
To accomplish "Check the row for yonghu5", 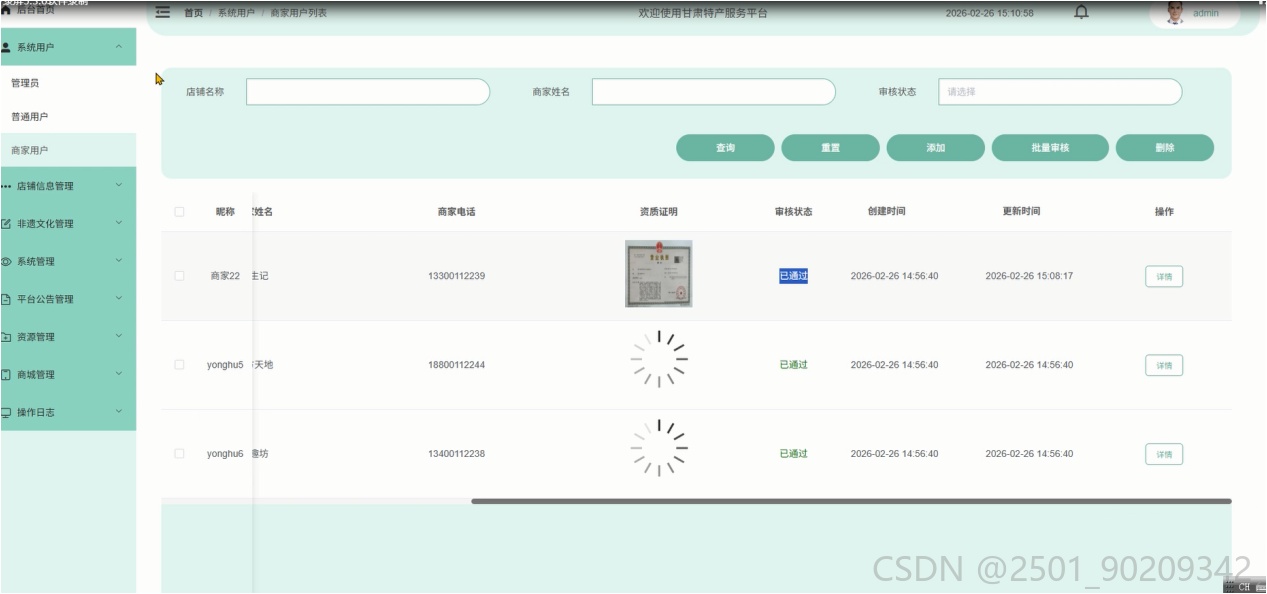I will 179,365.
